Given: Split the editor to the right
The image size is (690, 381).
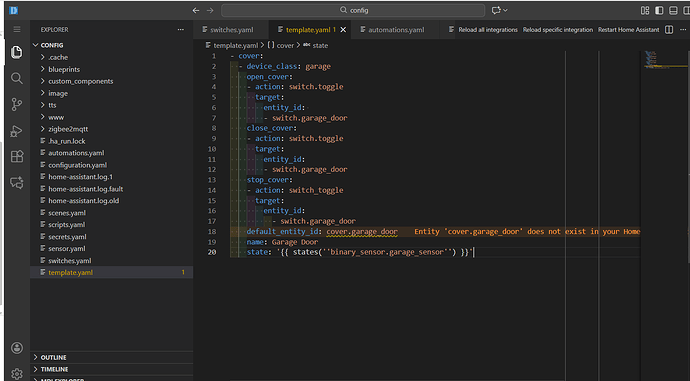Looking at the screenshot, I should pyautogui.click(x=669, y=29).
